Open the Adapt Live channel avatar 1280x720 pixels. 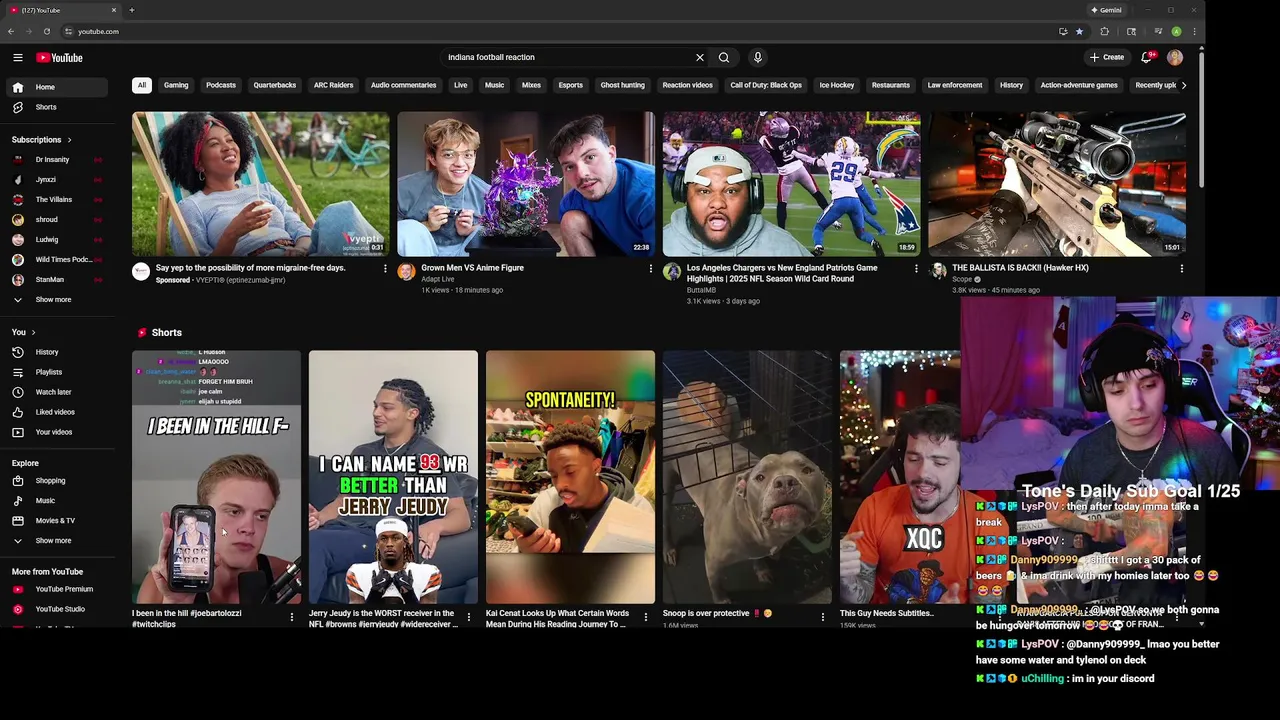(406, 272)
